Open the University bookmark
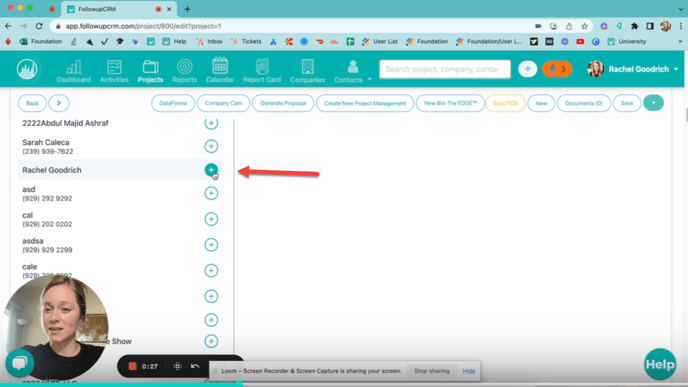688x387 pixels. click(x=627, y=41)
